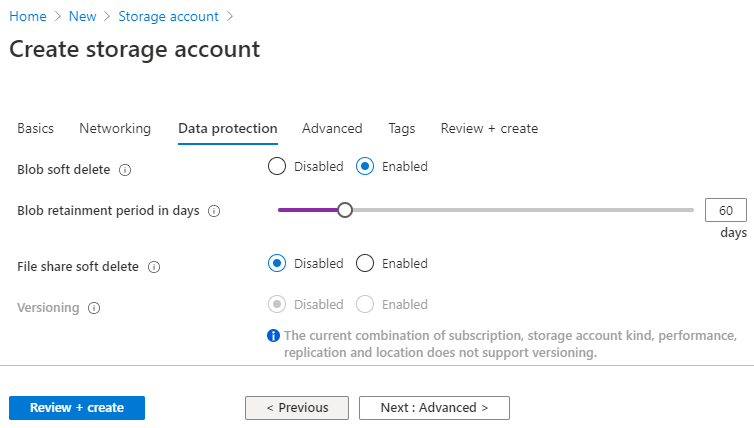754x428 pixels.
Task: Switch to the Basics tab
Action: coord(36,128)
